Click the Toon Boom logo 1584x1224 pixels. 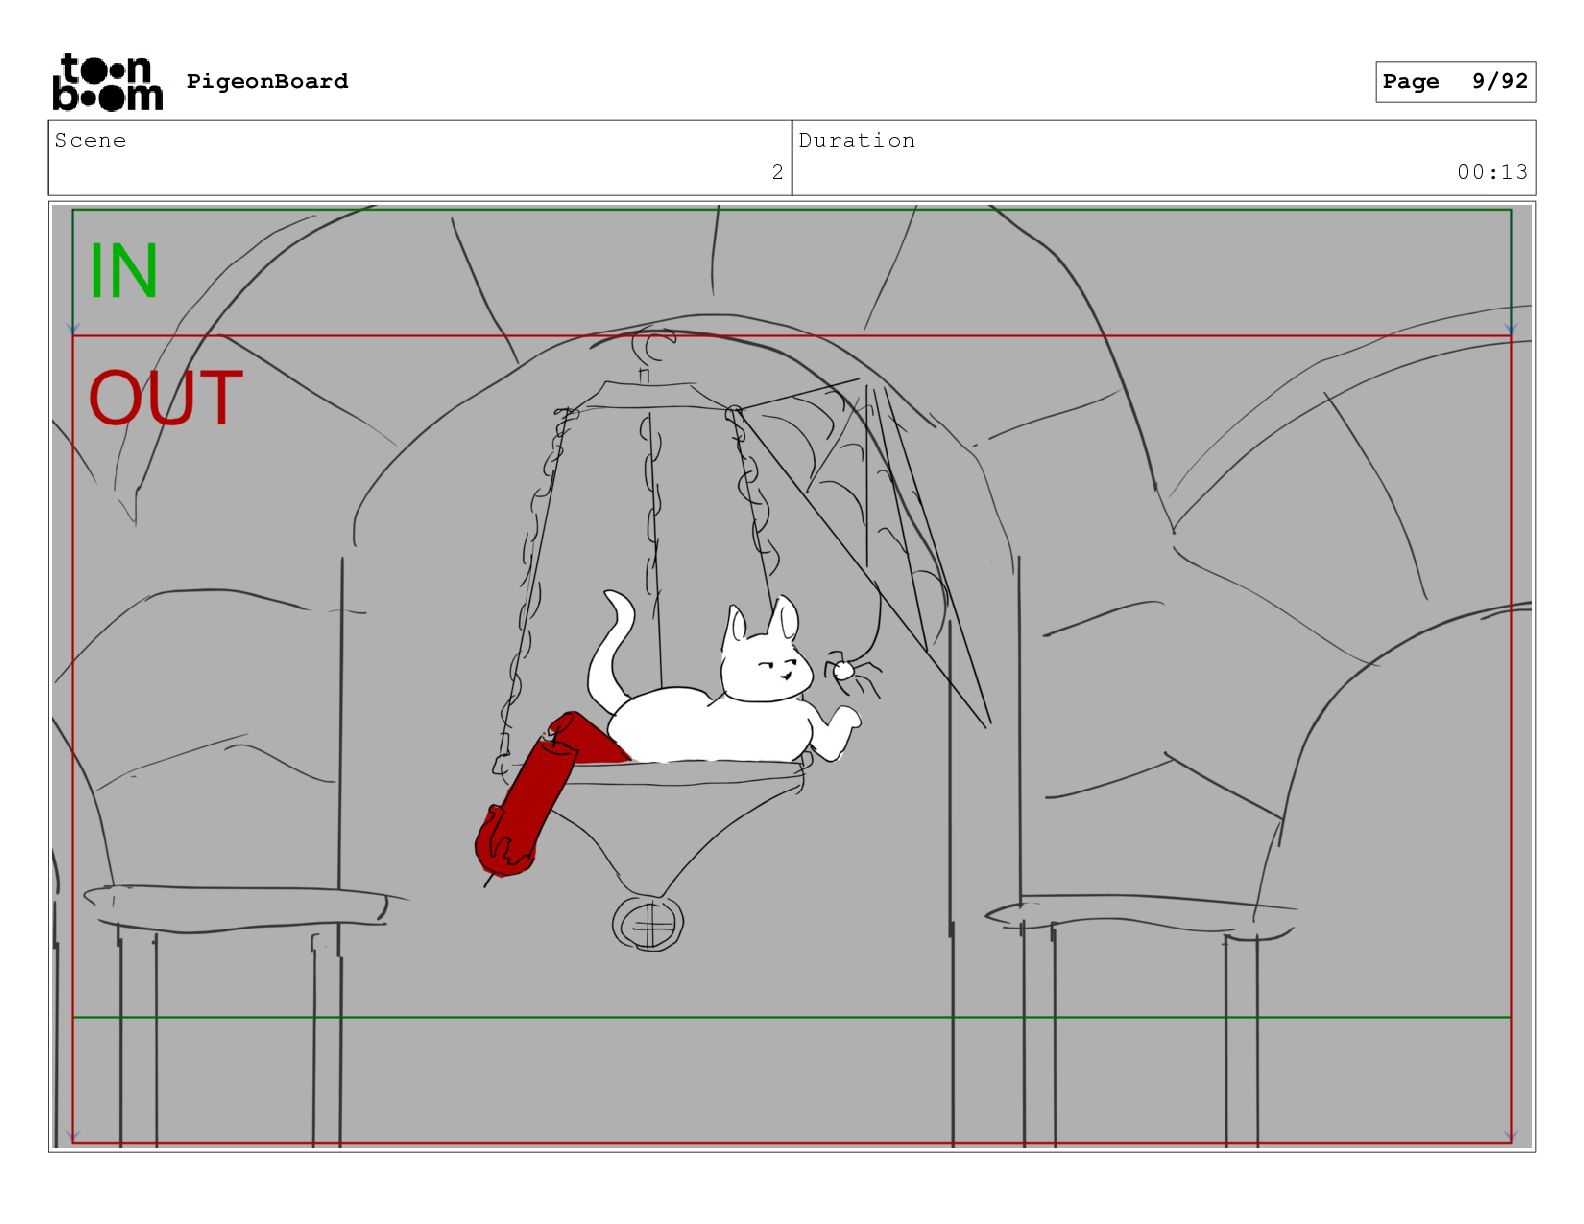point(107,82)
